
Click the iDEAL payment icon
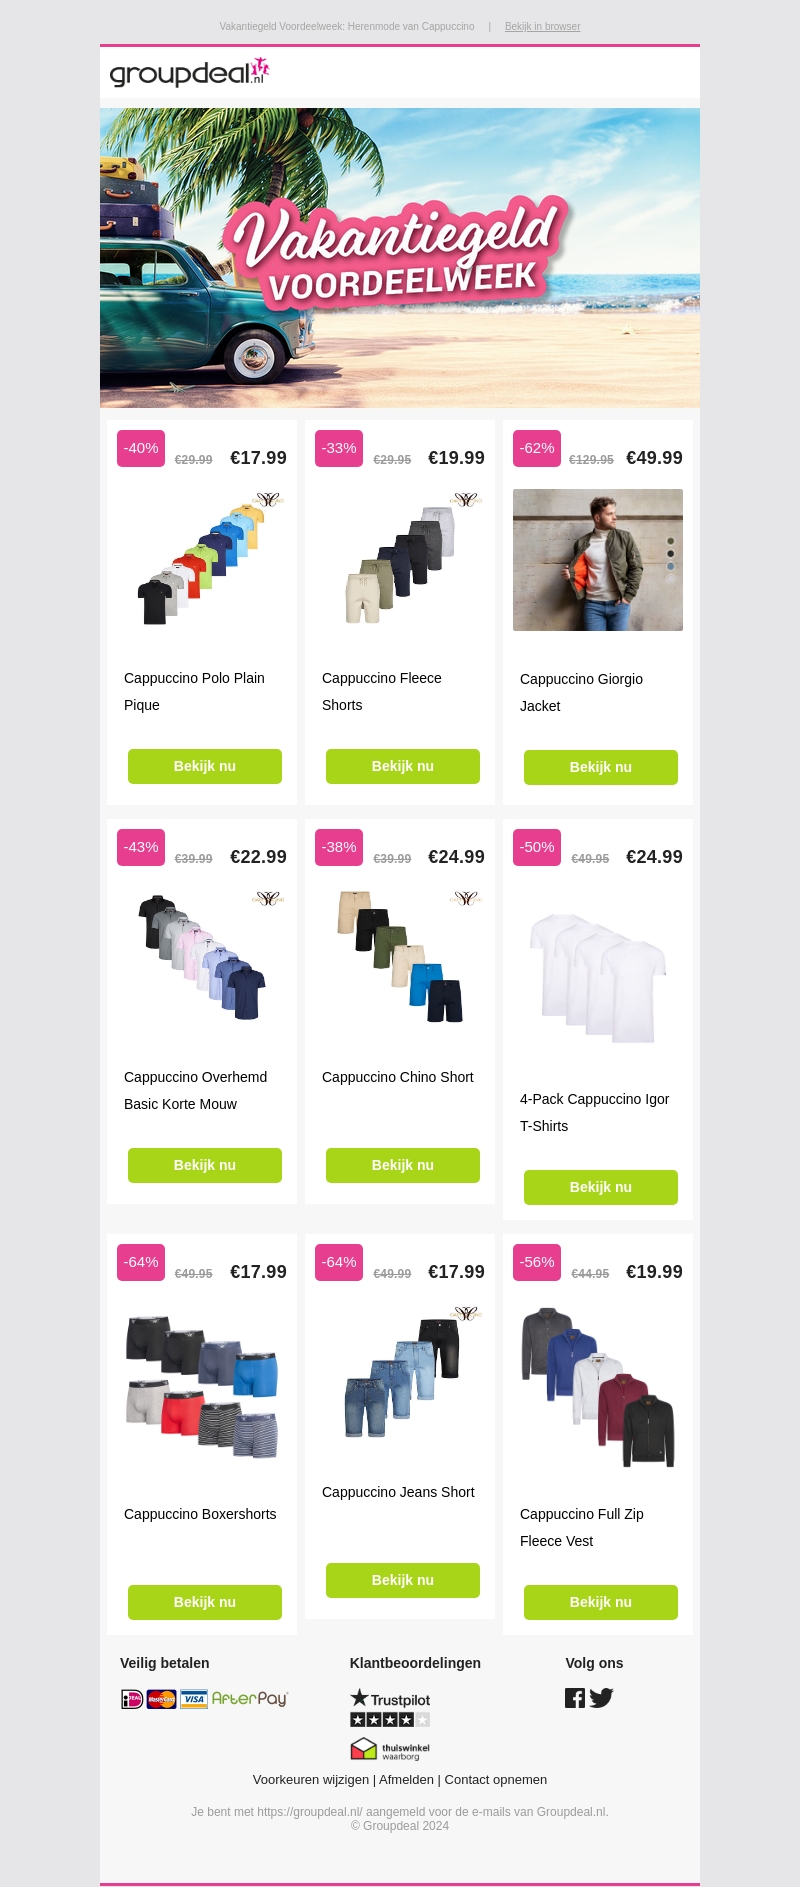coord(132,1699)
